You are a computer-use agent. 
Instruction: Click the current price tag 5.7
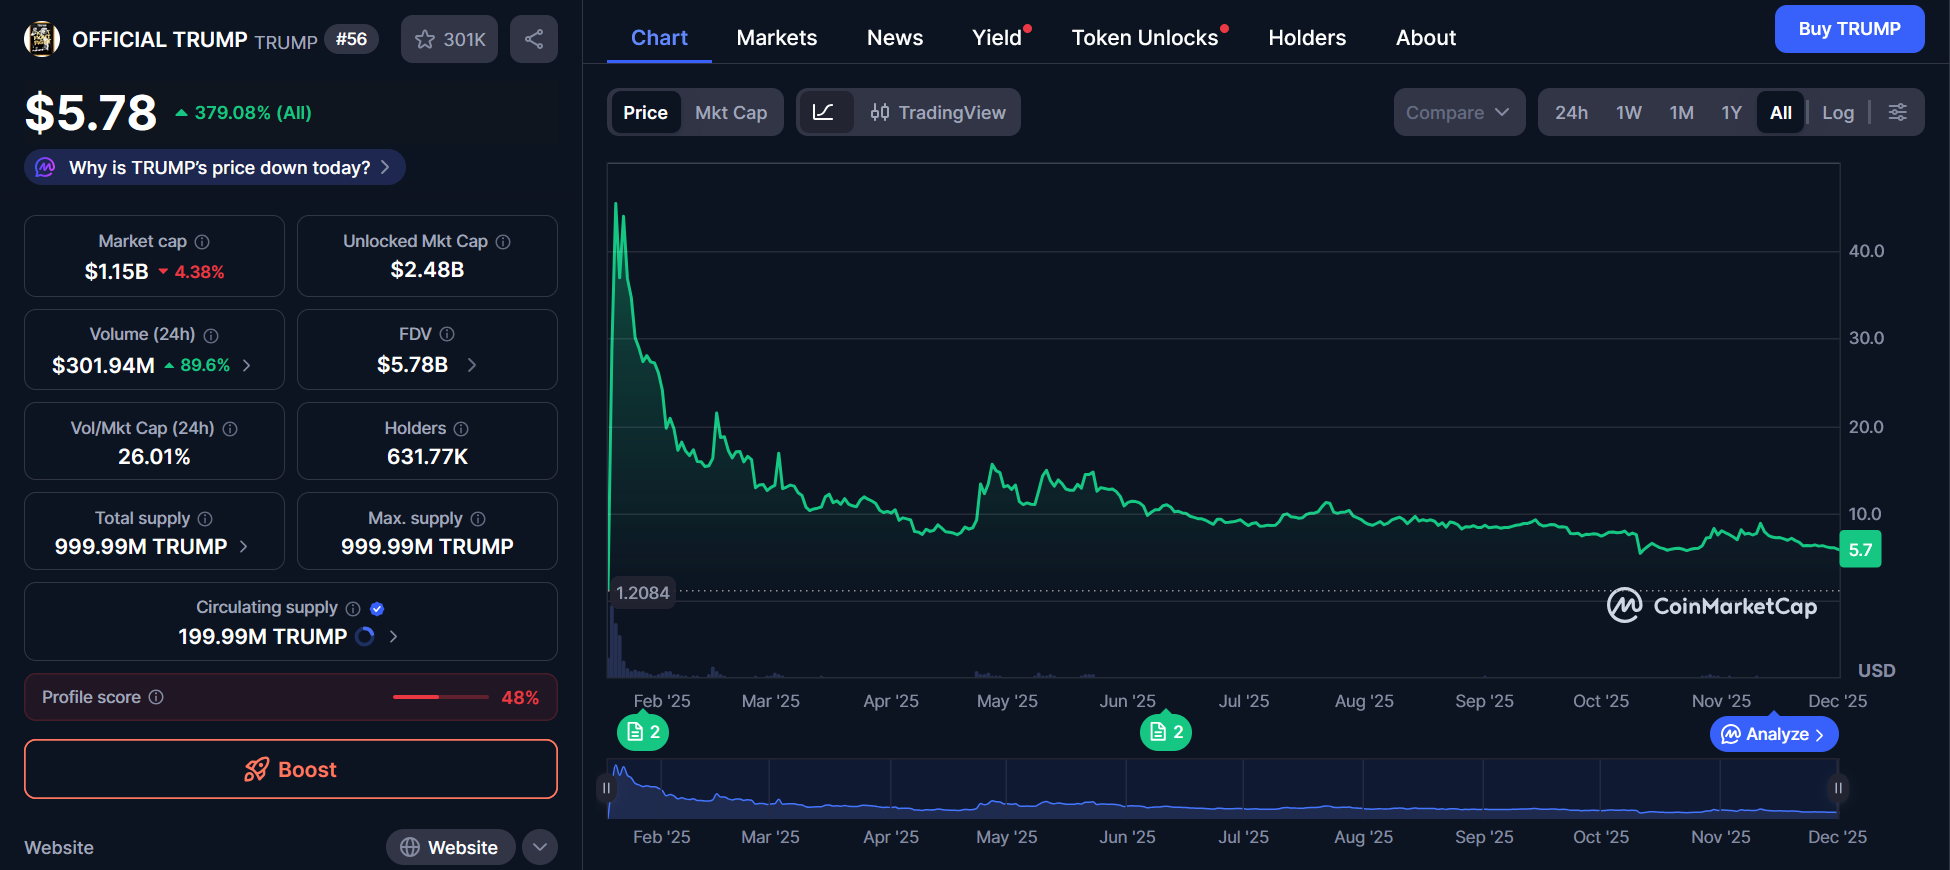1860,549
